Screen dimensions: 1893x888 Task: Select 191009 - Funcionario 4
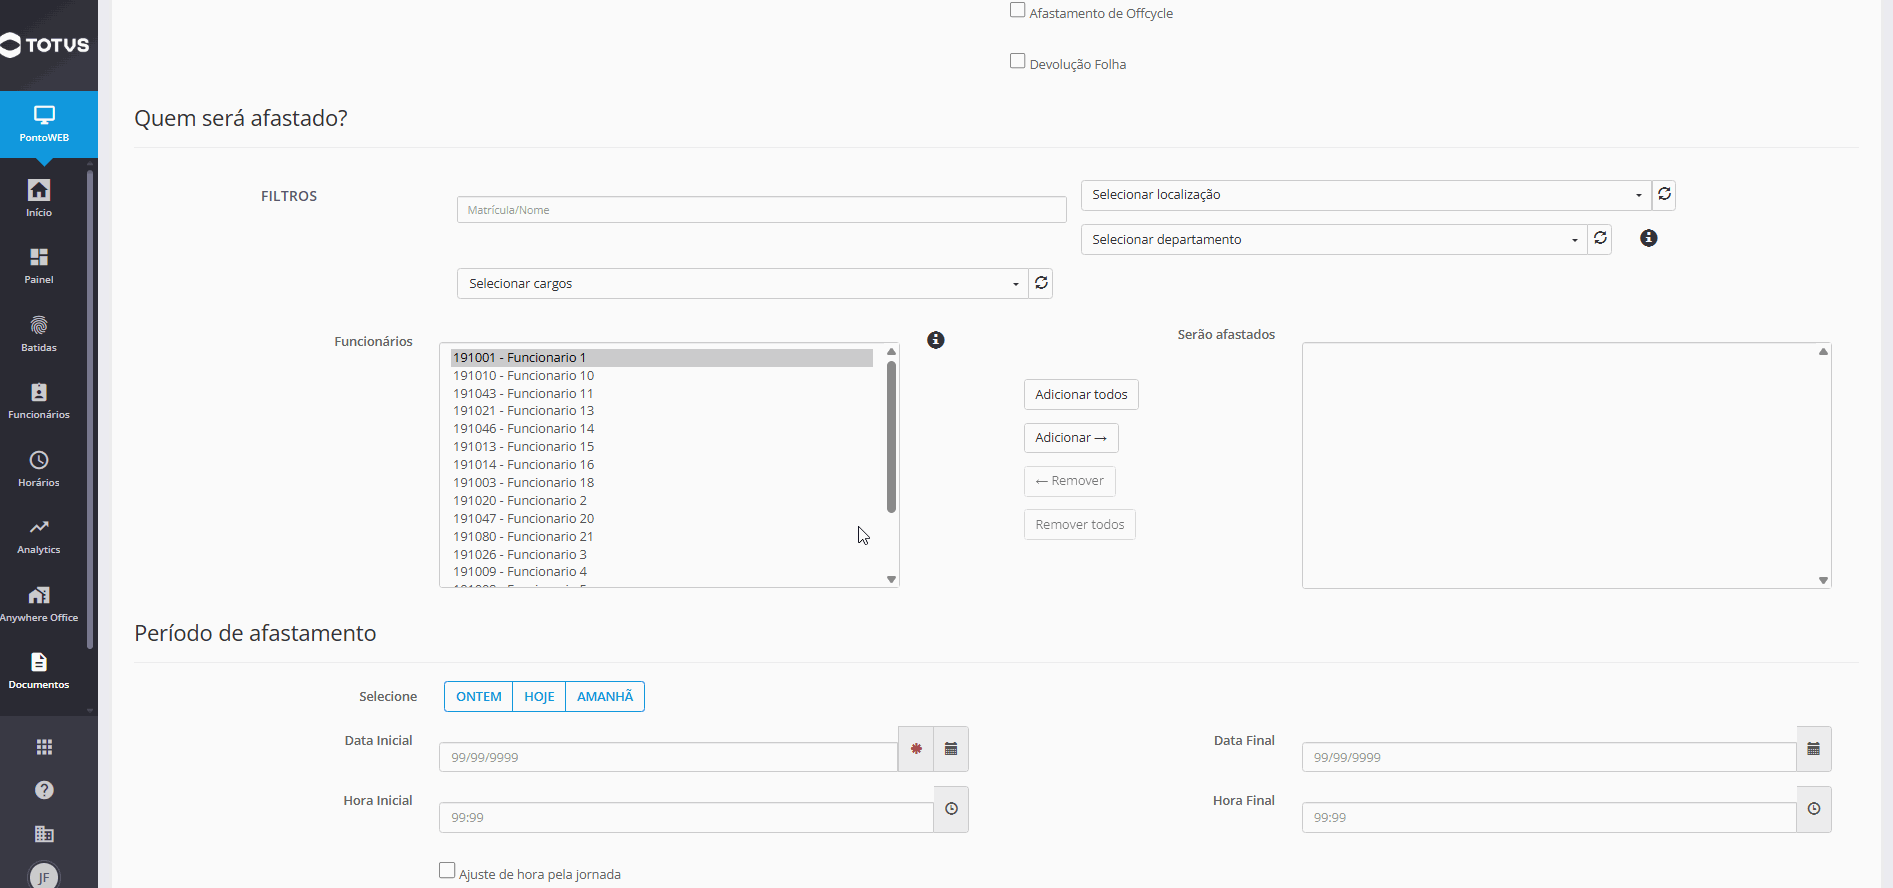click(662, 572)
